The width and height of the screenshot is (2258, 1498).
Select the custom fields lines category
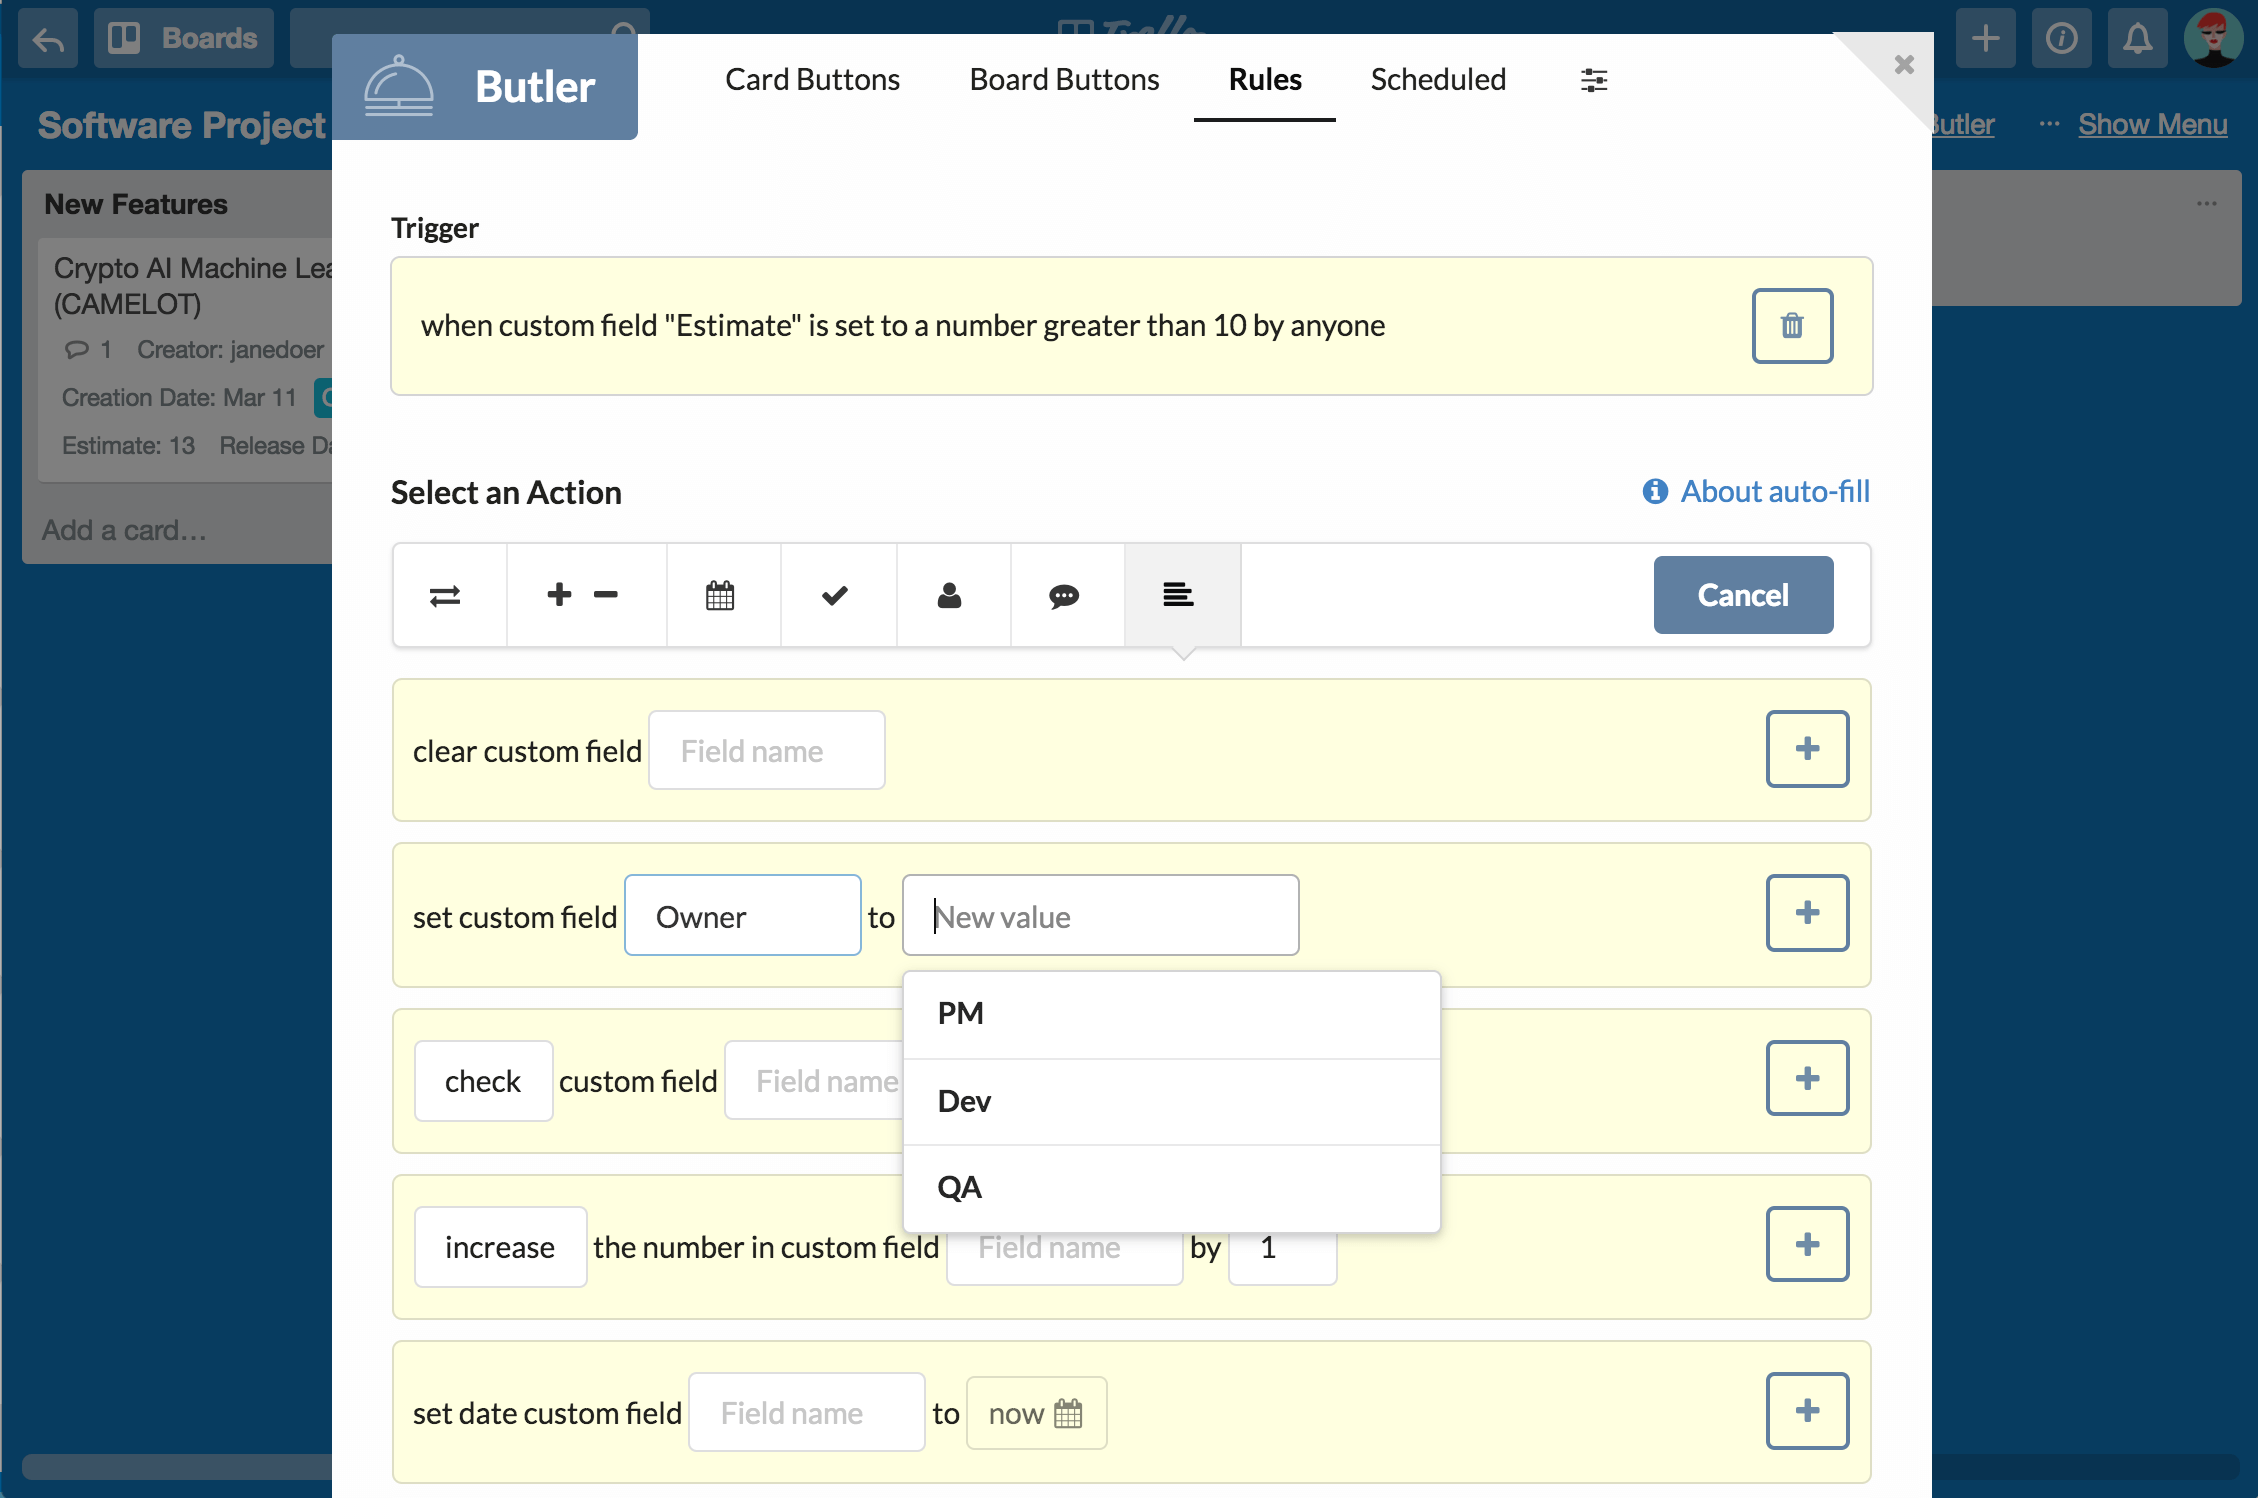point(1178,596)
